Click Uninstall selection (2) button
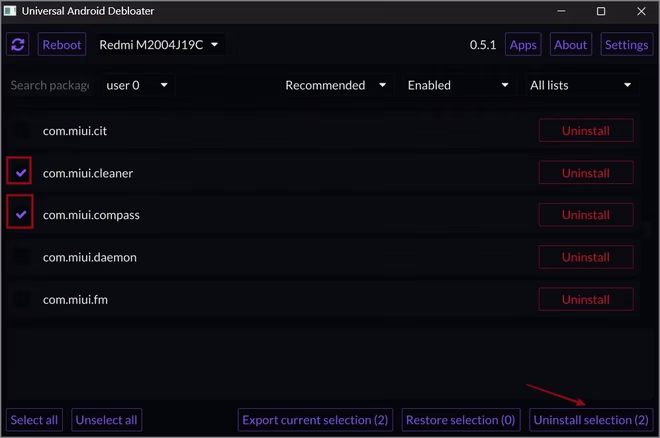 (591, 420)
